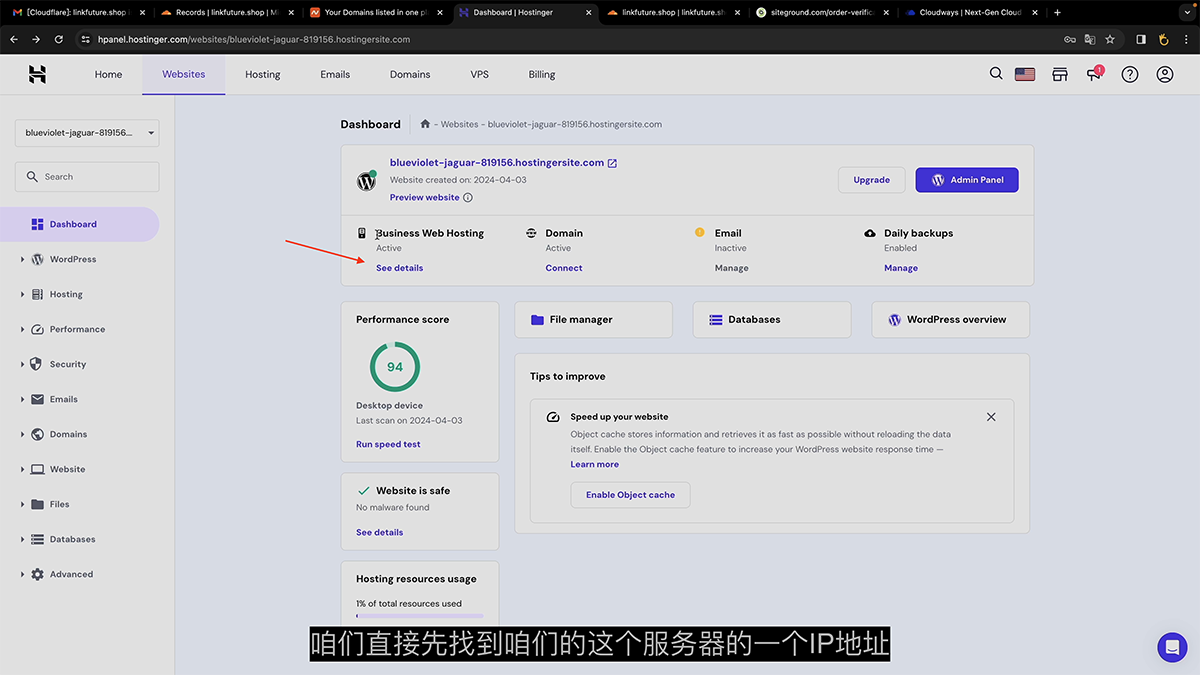Click the WordPress logo beside the site name

366,181
